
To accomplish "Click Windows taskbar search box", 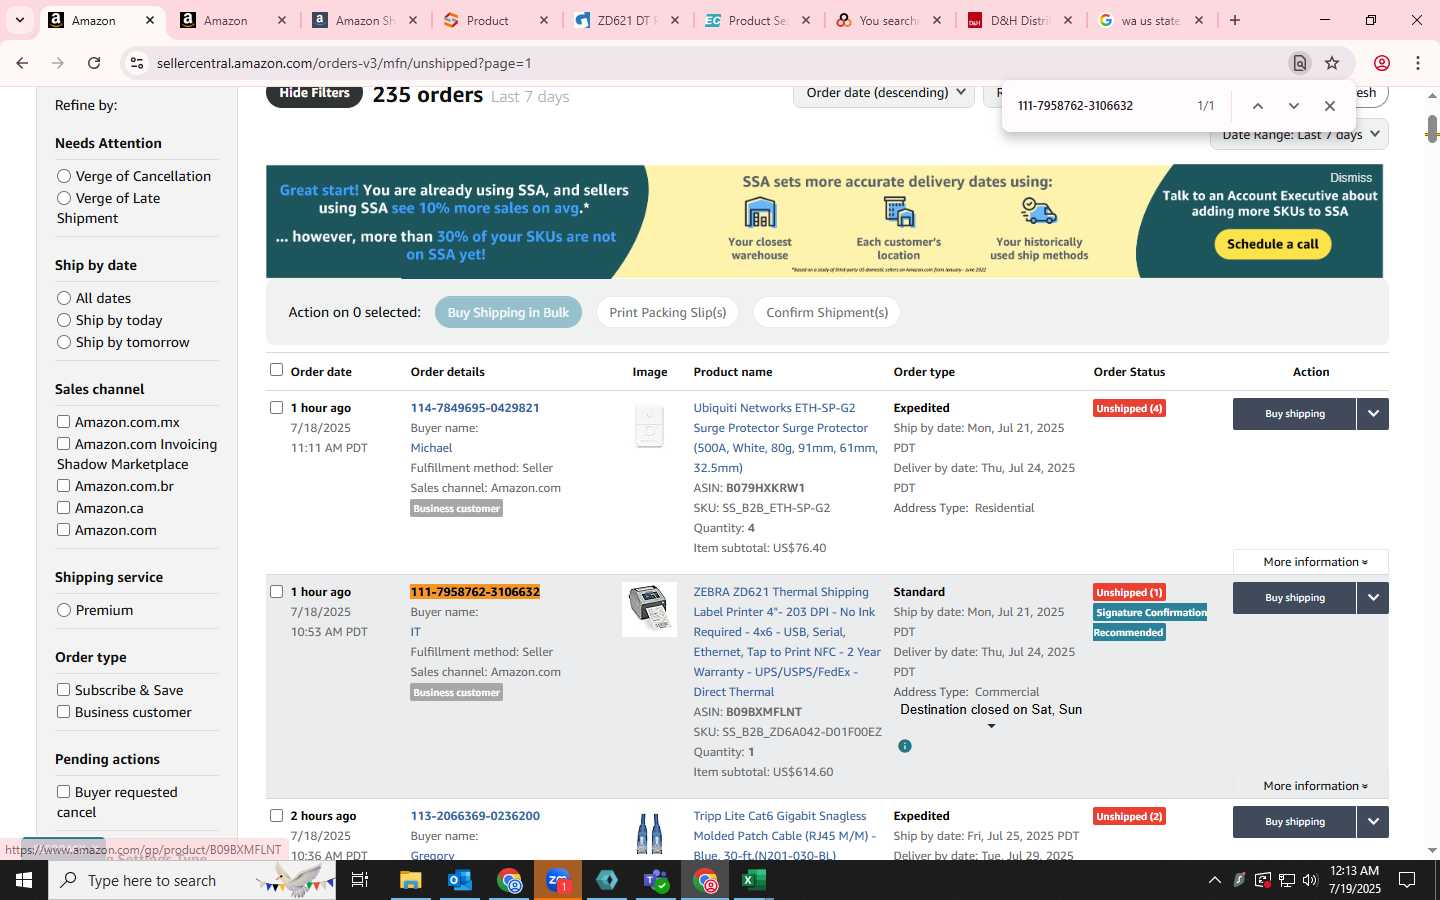I will pyautogui.click(x=190, y=880).
